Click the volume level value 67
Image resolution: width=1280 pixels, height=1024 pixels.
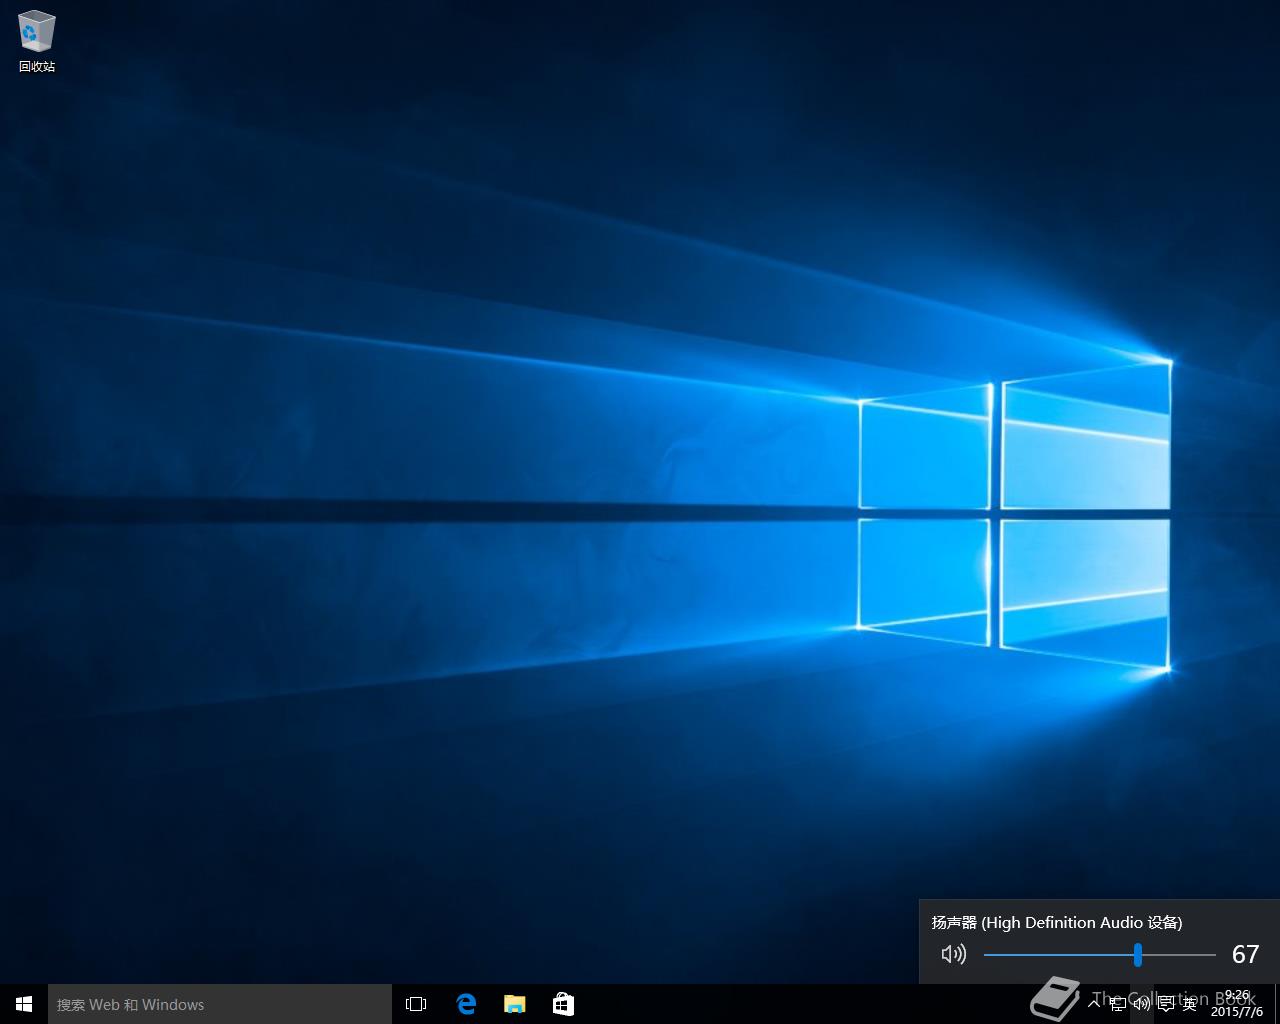click(1245, 954)
